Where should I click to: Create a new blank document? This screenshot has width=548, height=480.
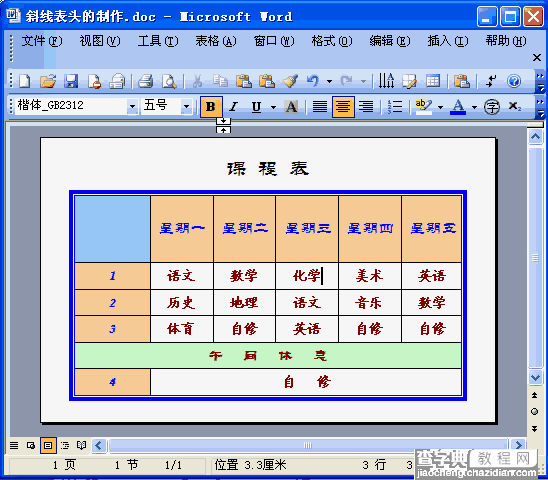pos(24,81)
